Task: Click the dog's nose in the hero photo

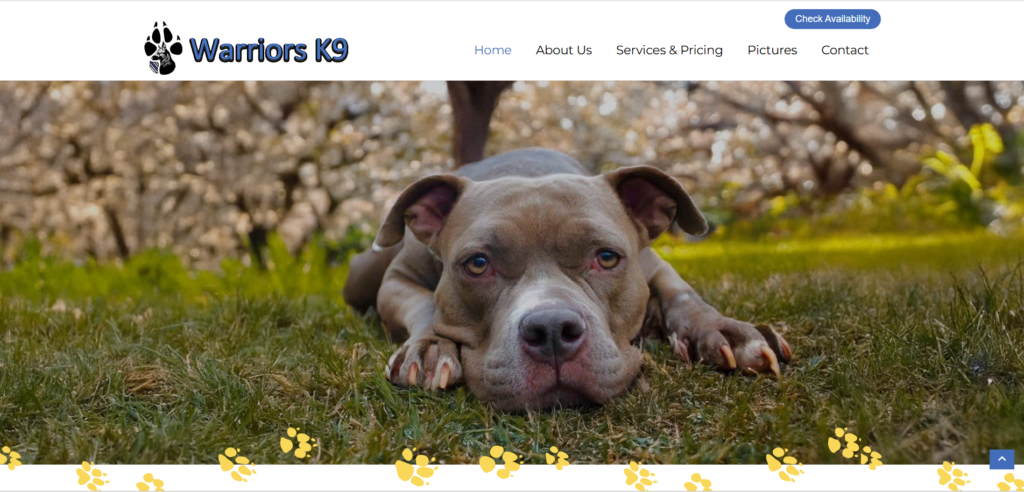Action: pos(552,331)
